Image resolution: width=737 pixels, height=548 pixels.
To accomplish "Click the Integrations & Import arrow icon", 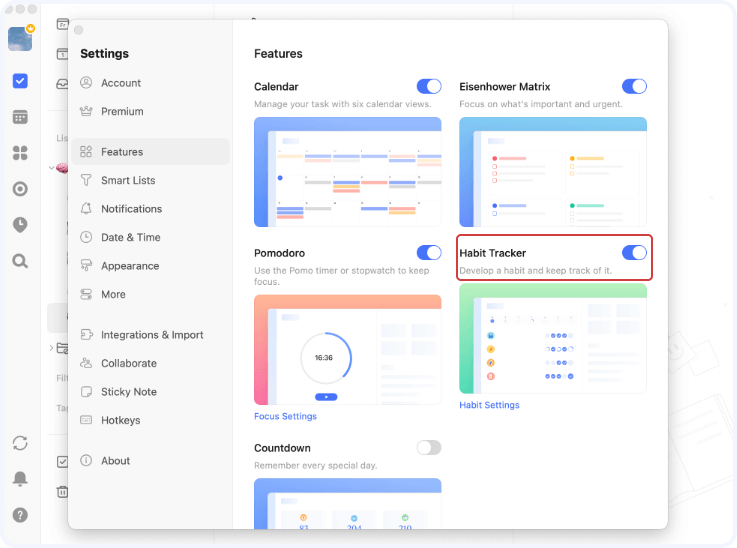I will coord(86,335).
